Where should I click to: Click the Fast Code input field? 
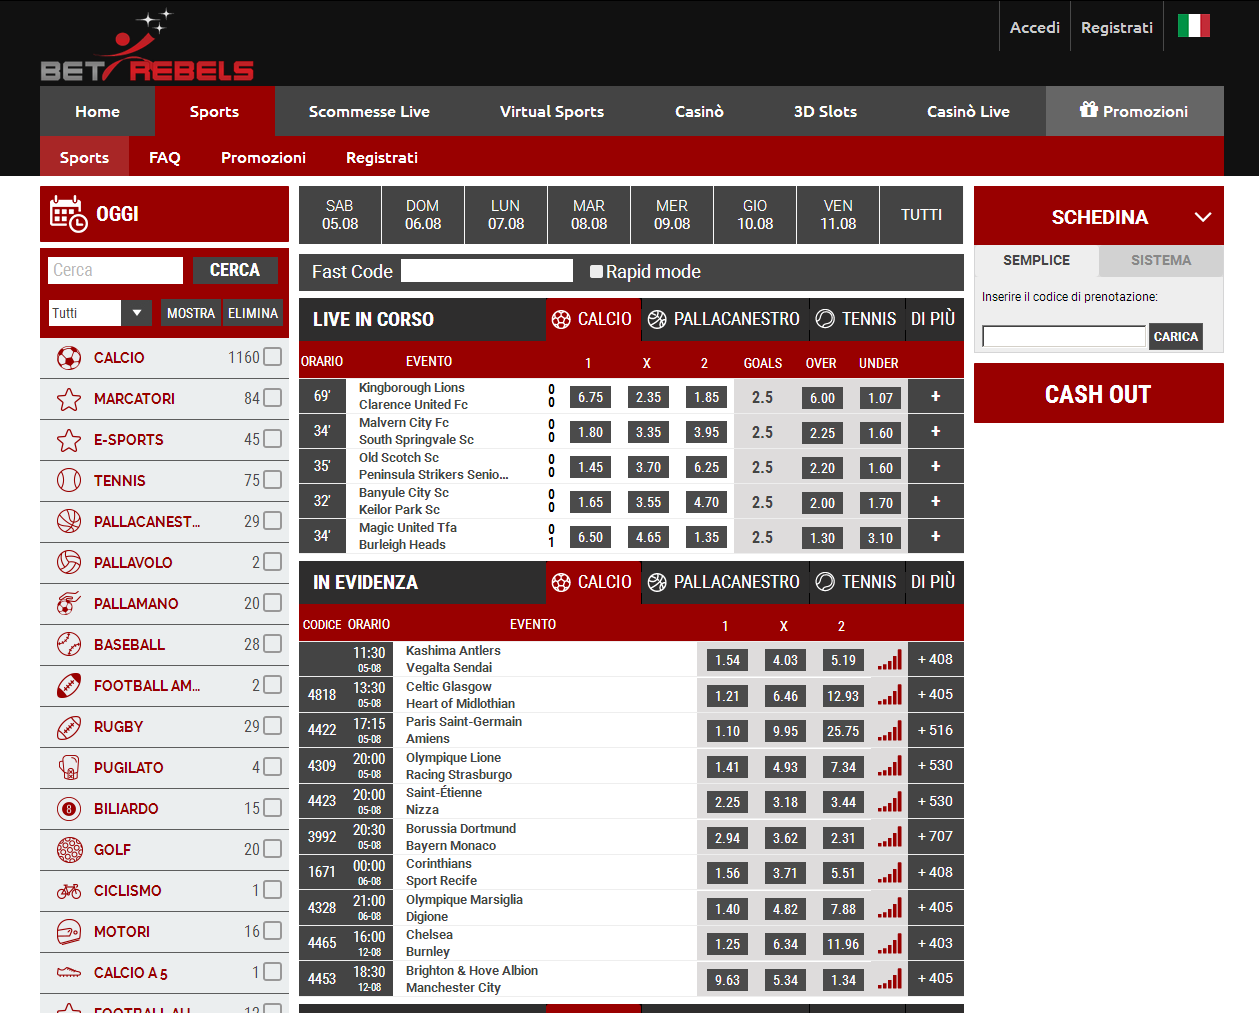(x=487, y=271)
